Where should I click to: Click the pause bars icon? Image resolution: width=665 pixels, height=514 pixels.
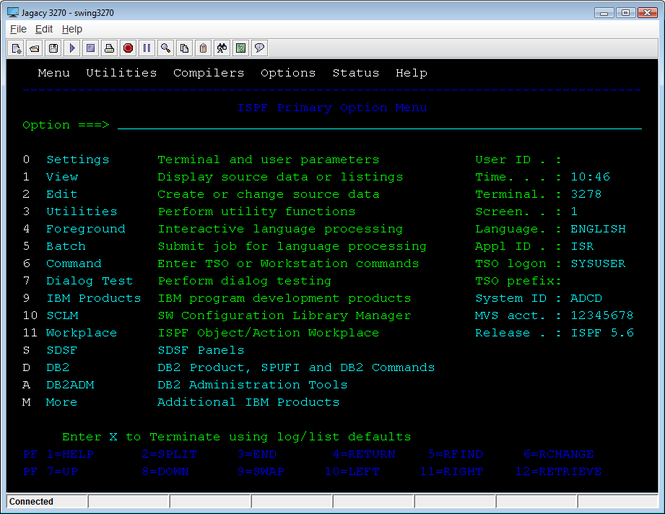147,48
